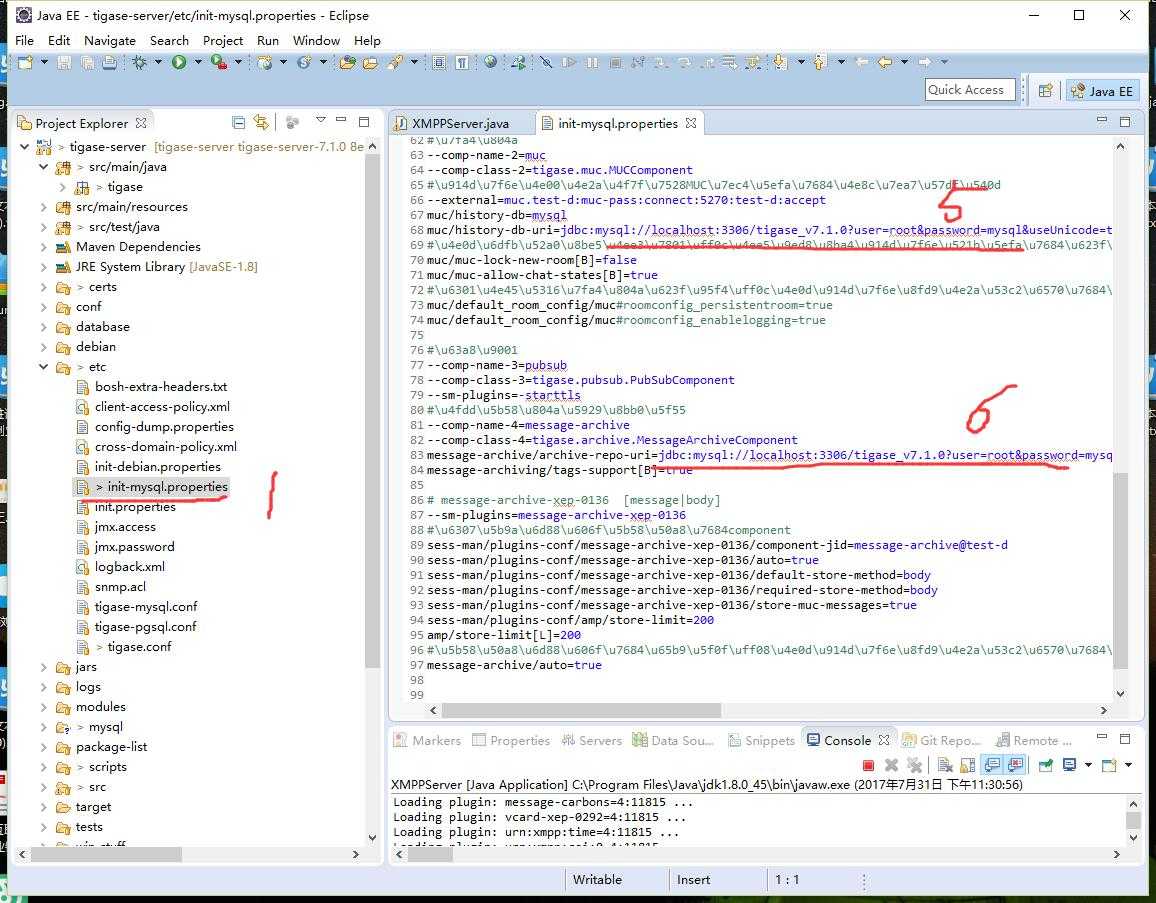Click Open Web Browser globe icon
The height and width of the screenshot is (903, 1156).
point(490,62)
